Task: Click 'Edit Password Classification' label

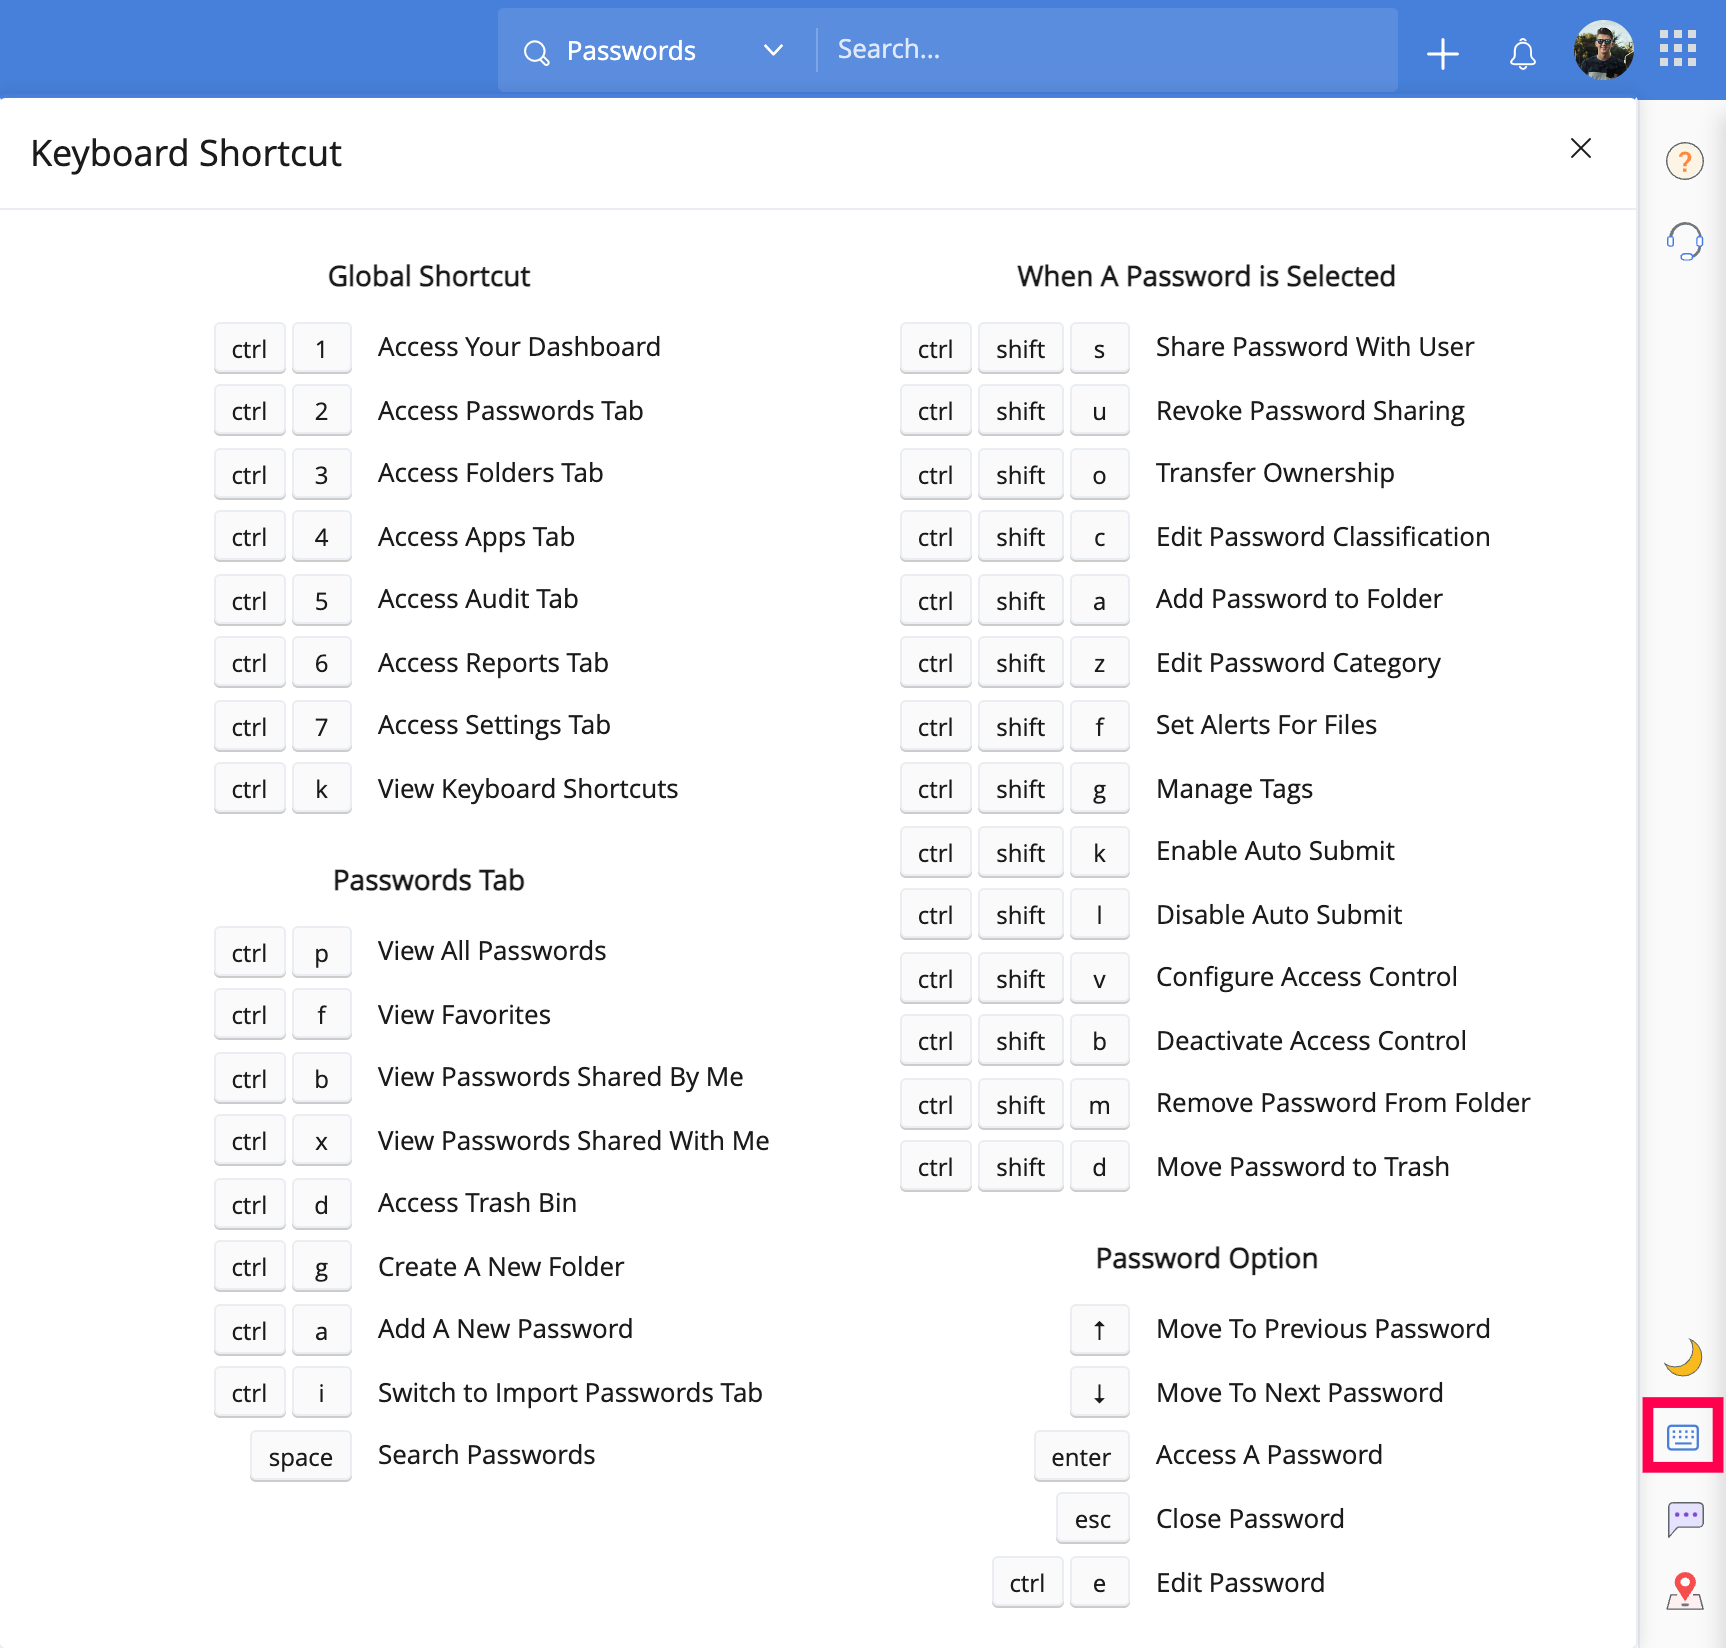Action: (1323, 537)
